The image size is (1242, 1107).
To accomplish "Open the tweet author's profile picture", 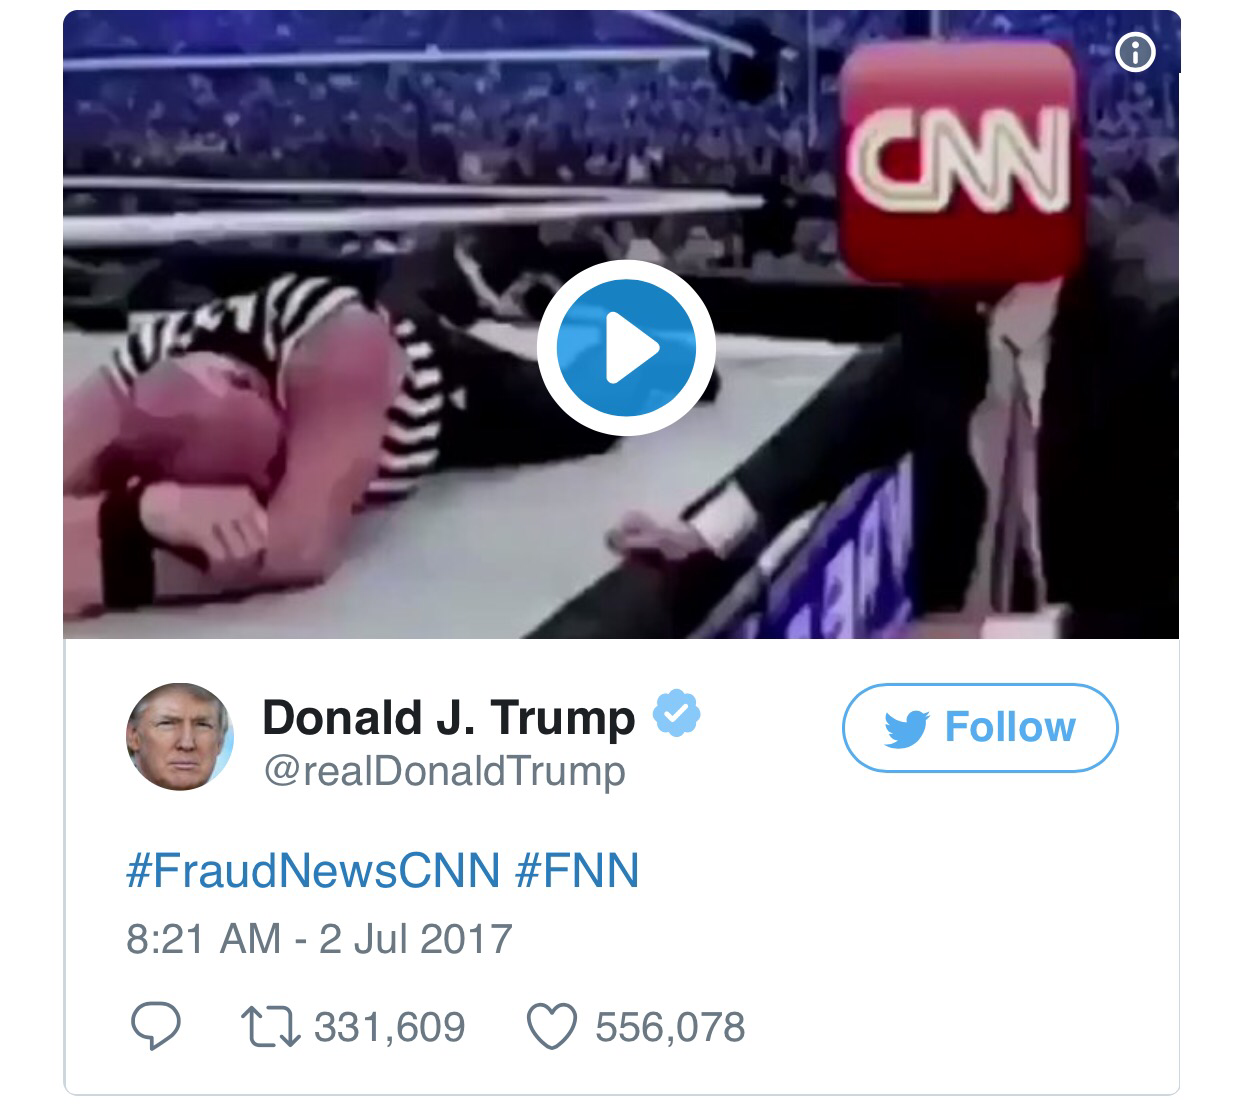I will pyautogui.click(x=180, y=736).
